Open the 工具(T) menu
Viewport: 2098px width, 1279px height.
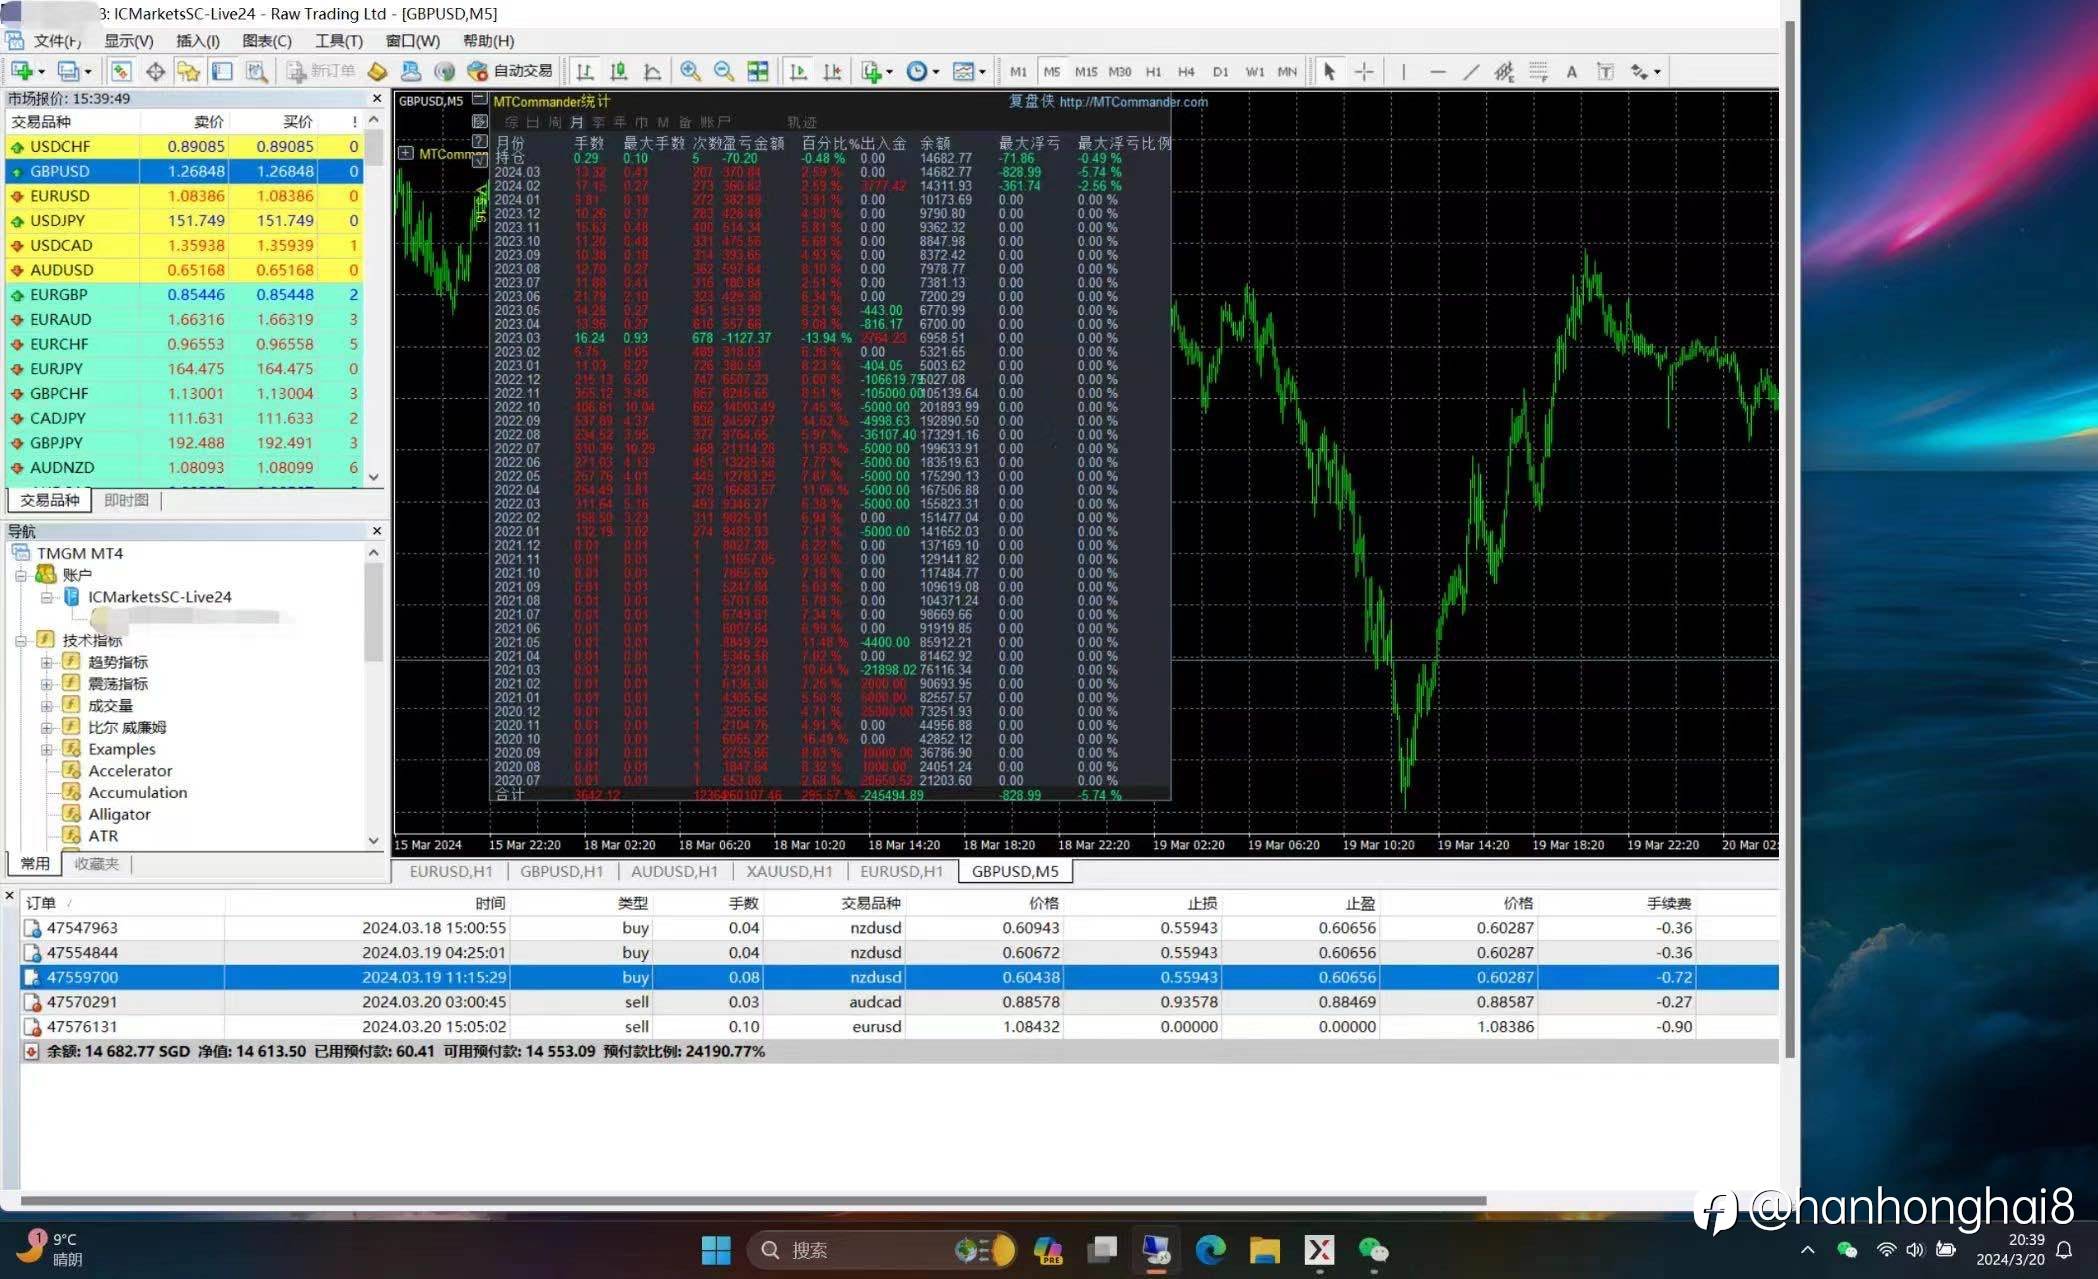coord(338,41)
